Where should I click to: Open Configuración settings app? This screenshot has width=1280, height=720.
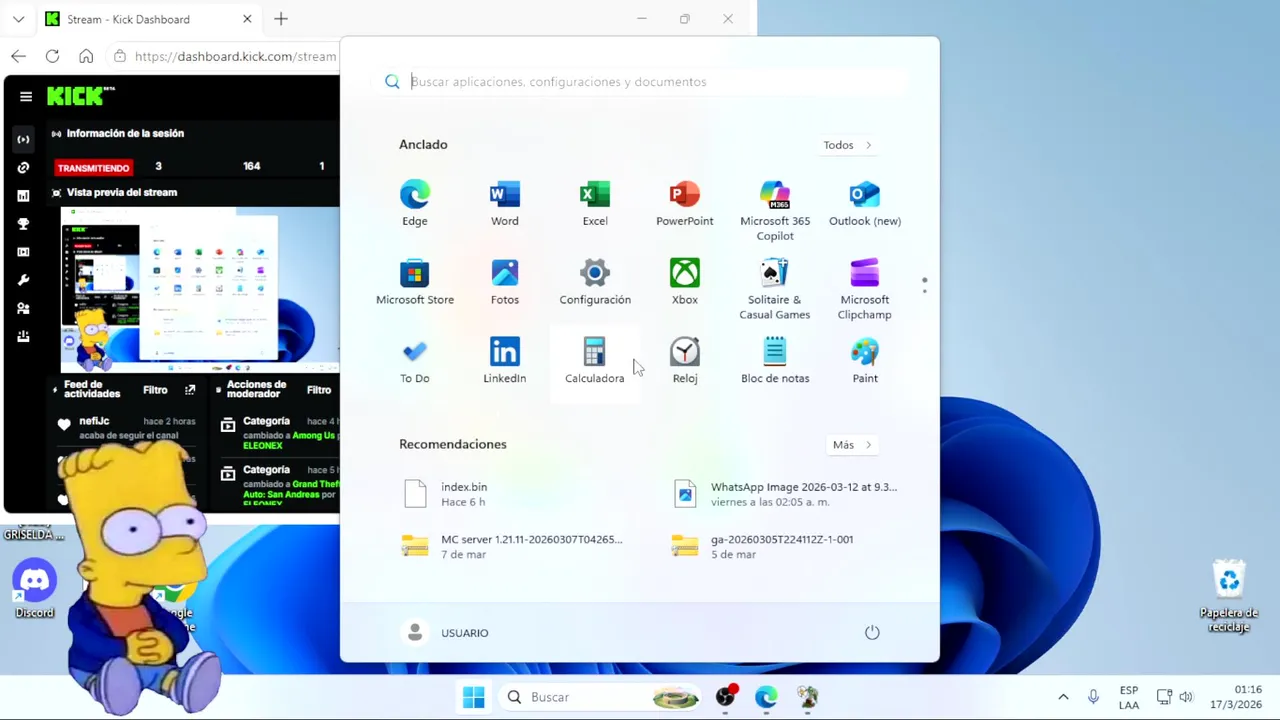[594, 282]
